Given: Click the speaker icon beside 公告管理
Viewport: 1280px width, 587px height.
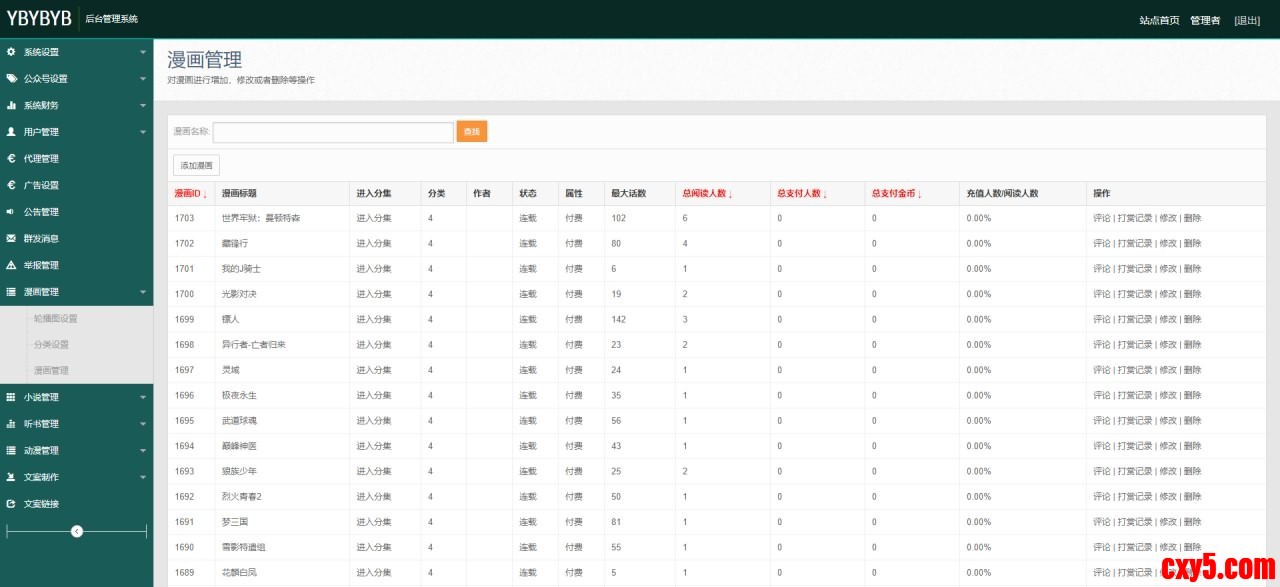Looking at the screenshot, I should click(x=11, y=212).
